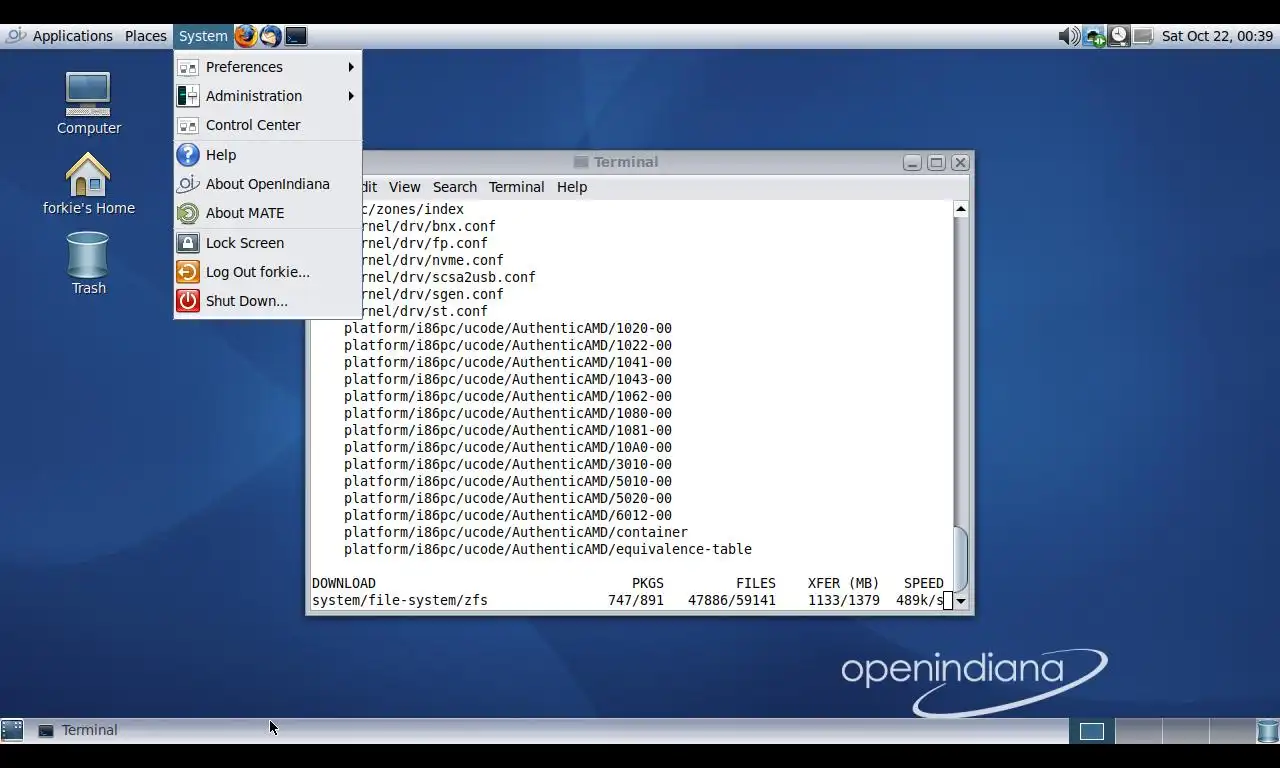This screenshot has height=768, width=1280.
Task: Choose Control Center from System menu
Action: [268, 125]
